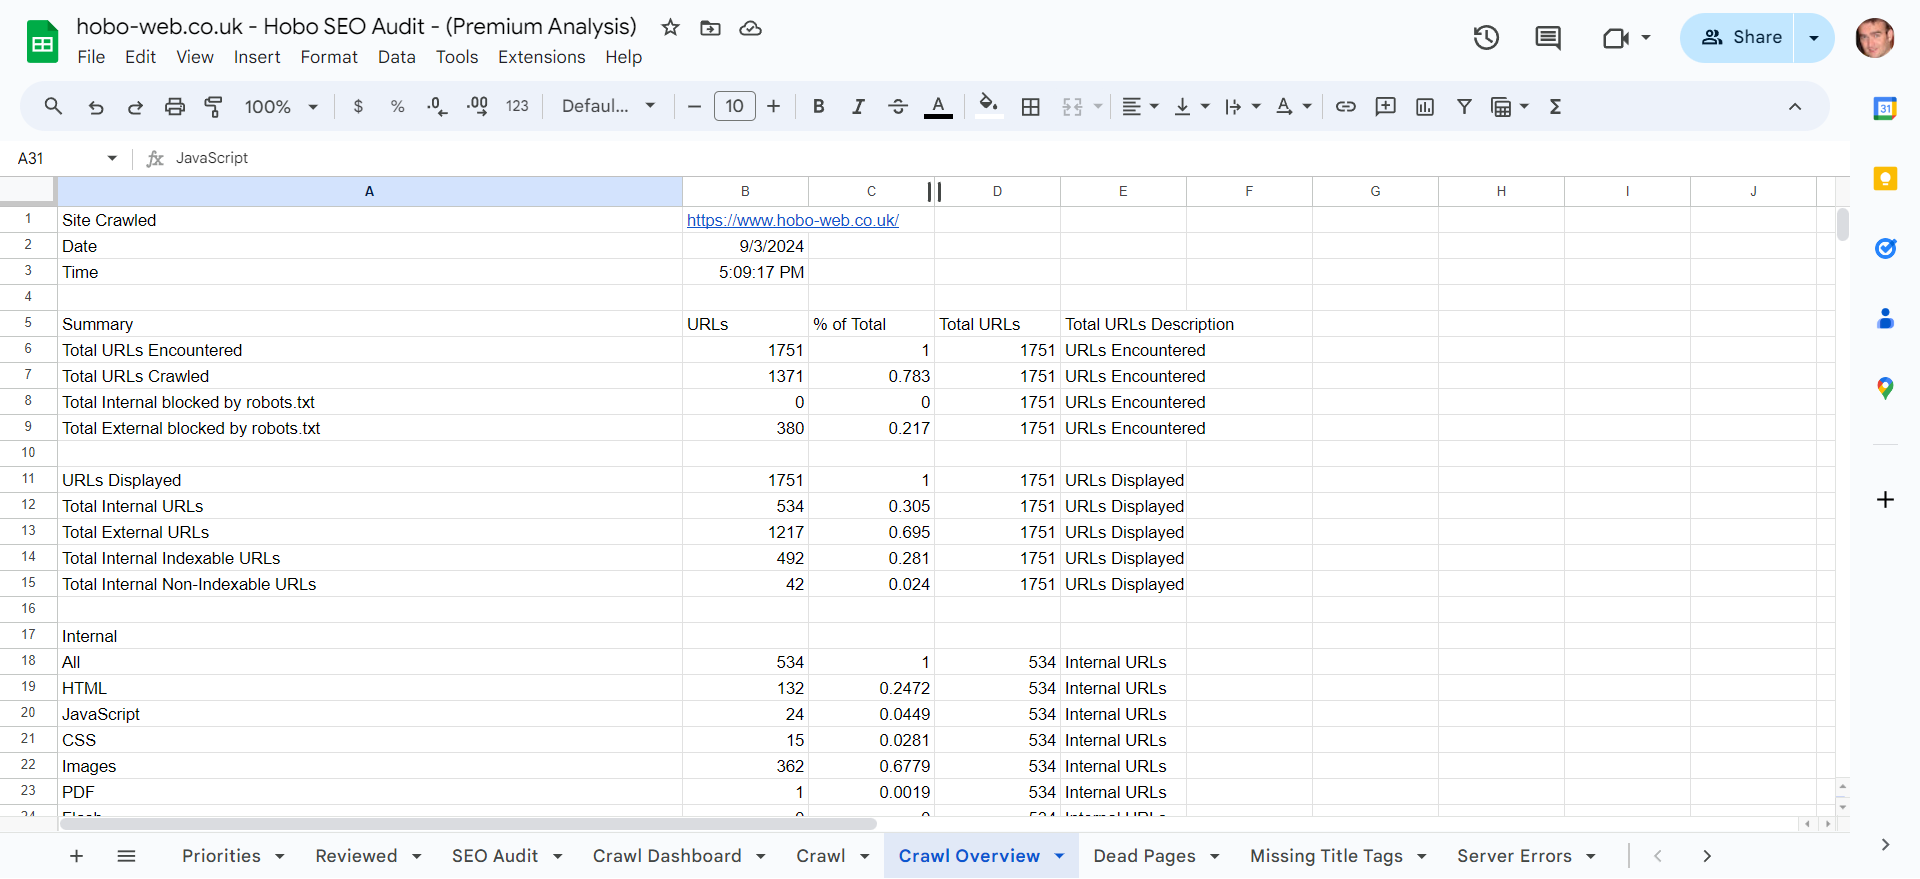Screen dimensions: 1920x879
Task: Open horizontal align dropdown
Action: [x=1139, y=106]
